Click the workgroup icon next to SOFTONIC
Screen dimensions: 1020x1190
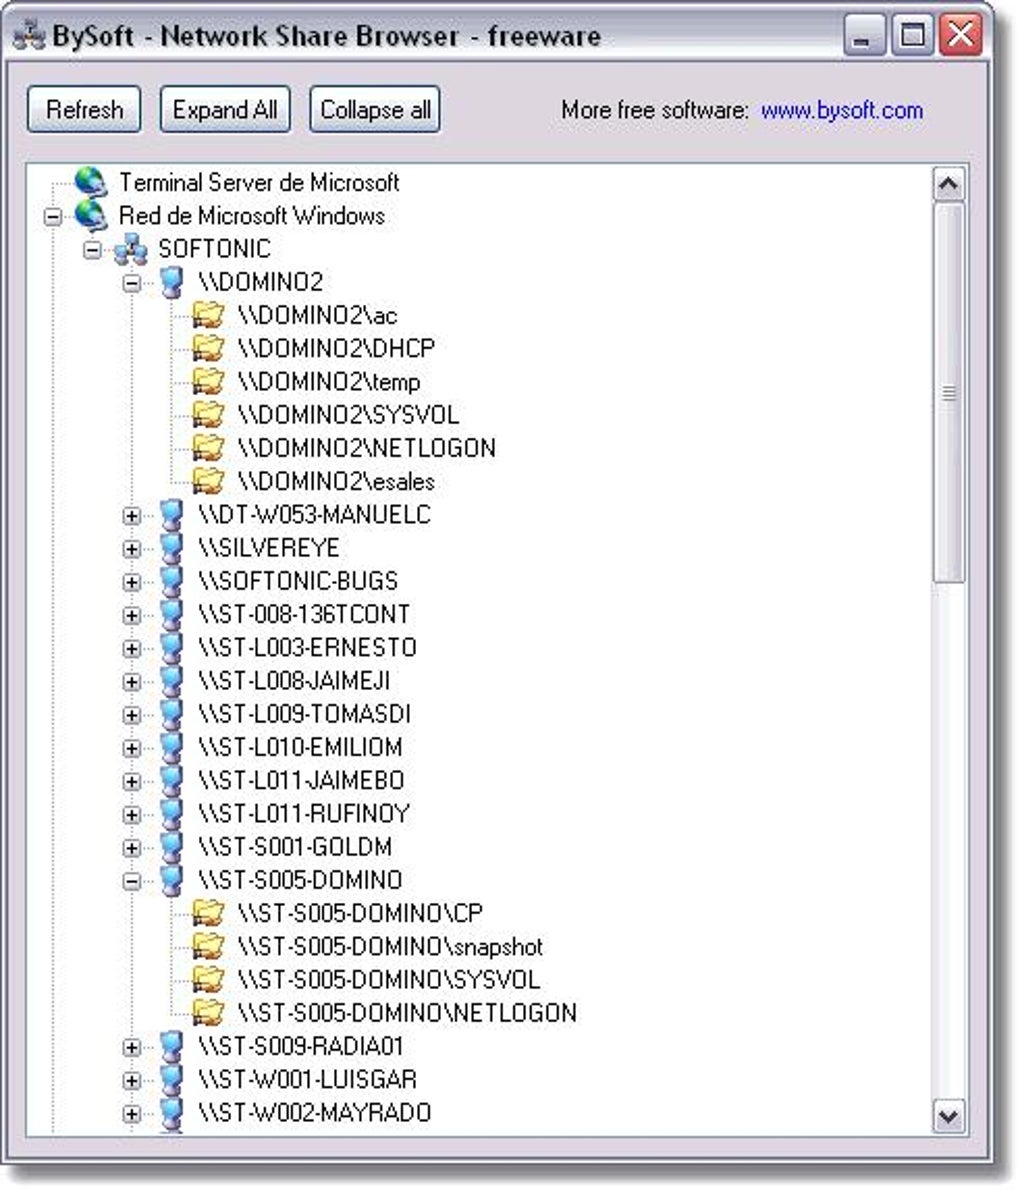(129, 249)
